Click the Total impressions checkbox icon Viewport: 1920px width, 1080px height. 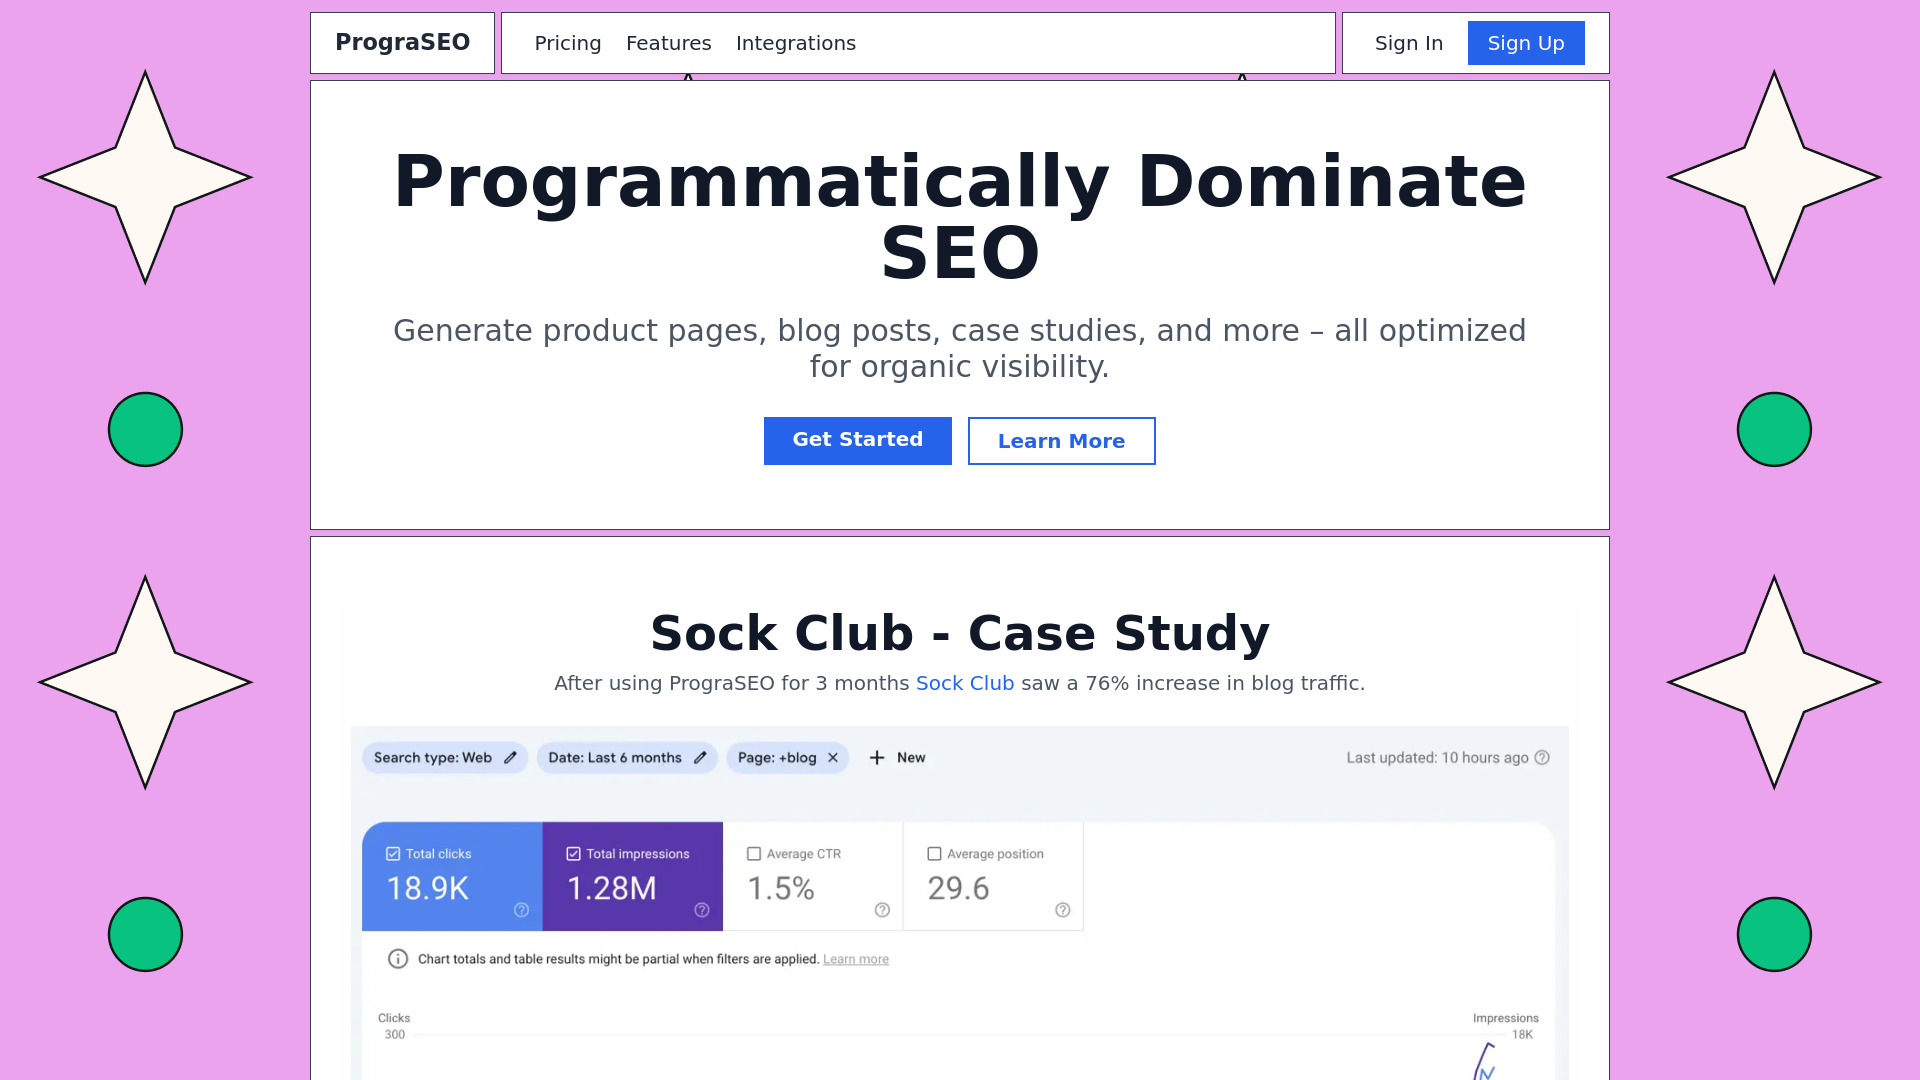point(572,853)
